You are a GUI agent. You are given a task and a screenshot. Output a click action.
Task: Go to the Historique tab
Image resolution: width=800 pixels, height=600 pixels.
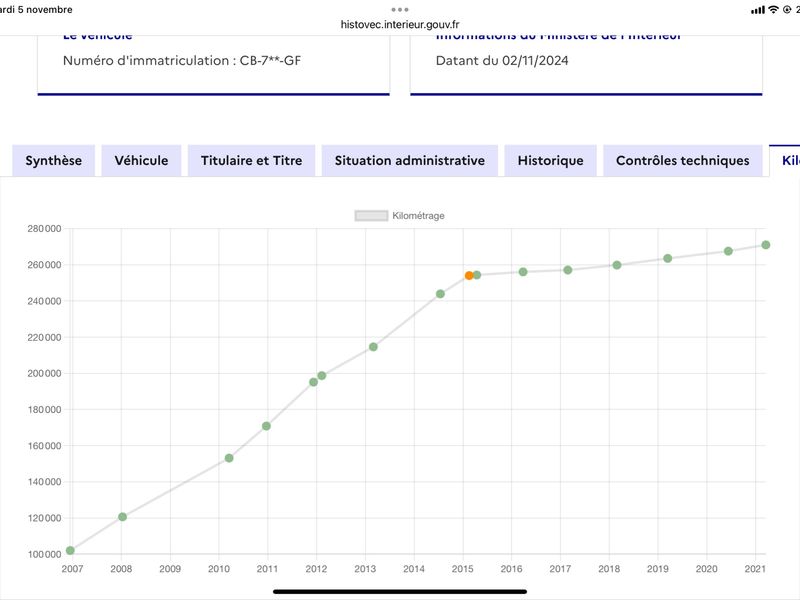(551, 161)
